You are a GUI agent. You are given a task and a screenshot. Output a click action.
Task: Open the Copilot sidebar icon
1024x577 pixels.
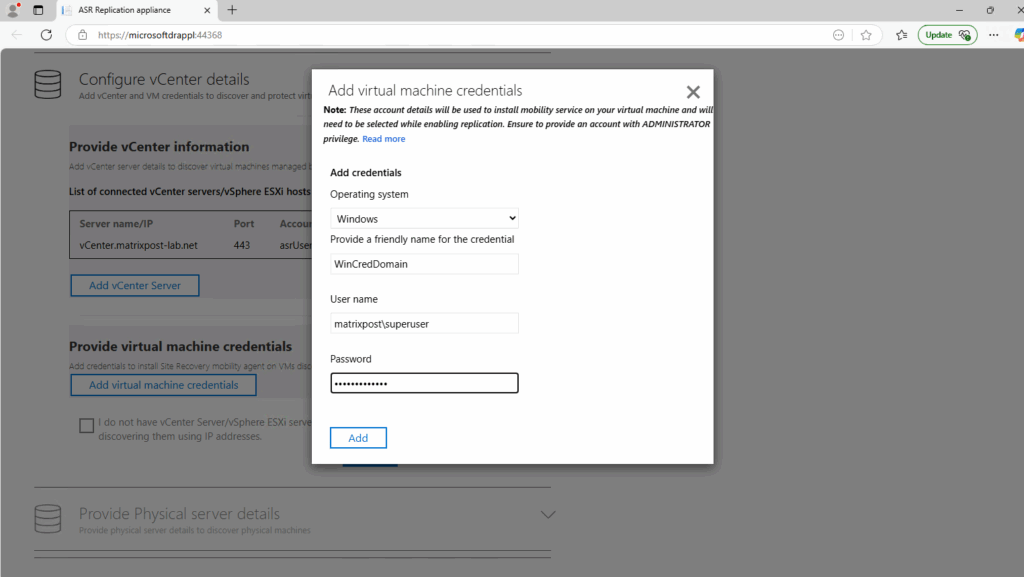pyautogui.click(x=1018, y=35)
